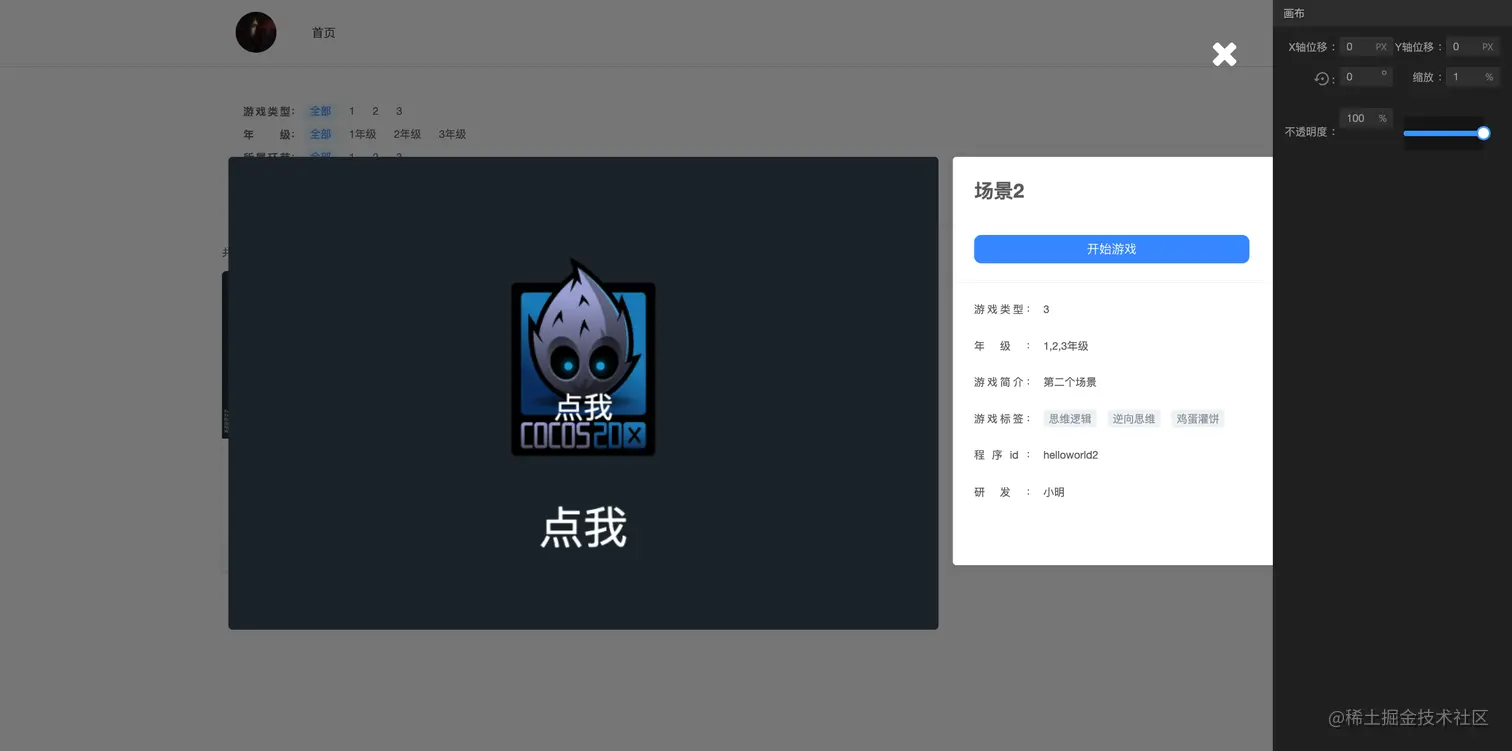Click the developer name 小明
Viewport: 1512px width, 751px height.
1054,492
